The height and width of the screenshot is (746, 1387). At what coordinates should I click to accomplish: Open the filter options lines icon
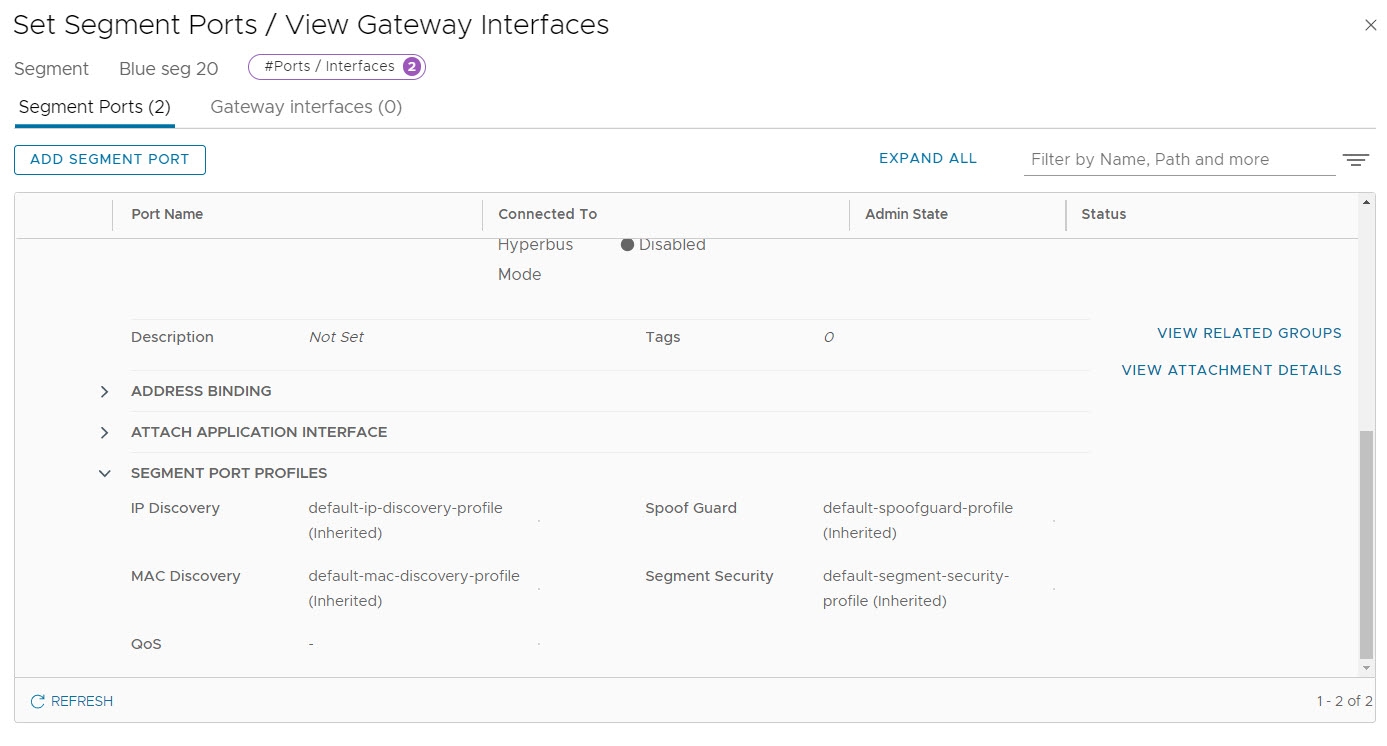1355,160
